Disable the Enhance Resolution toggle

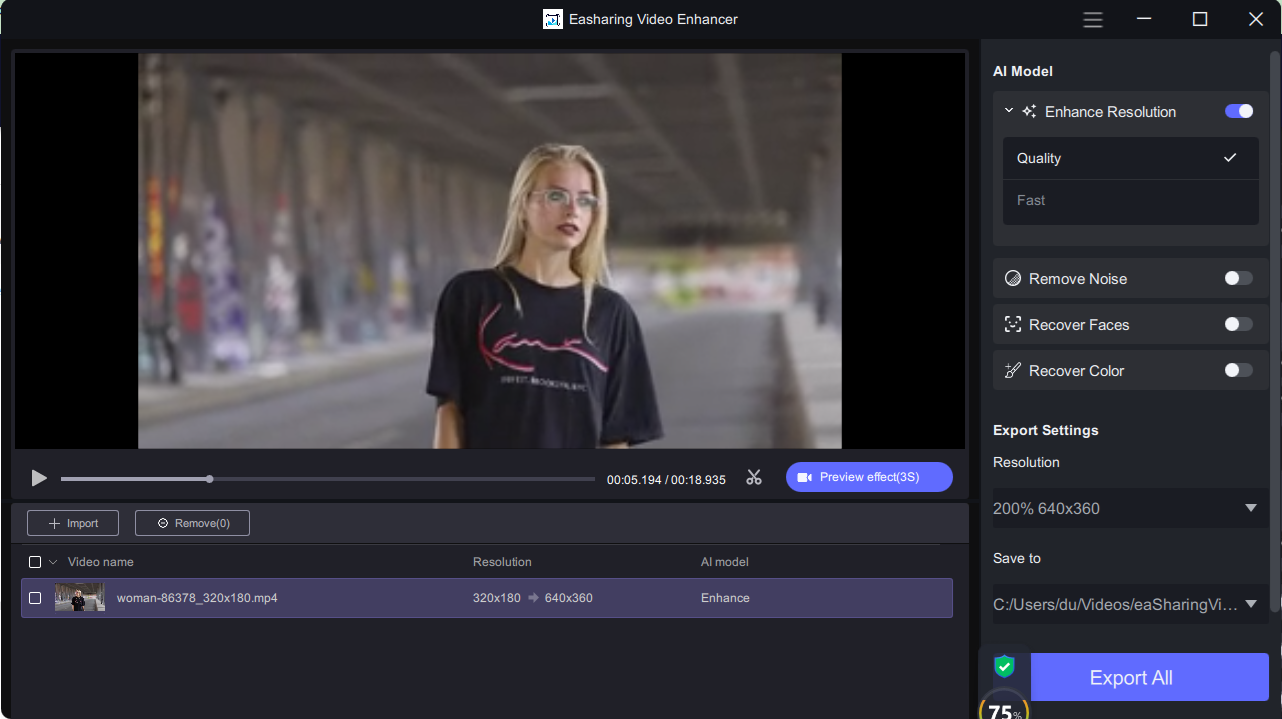click(x=1238, y=111)
